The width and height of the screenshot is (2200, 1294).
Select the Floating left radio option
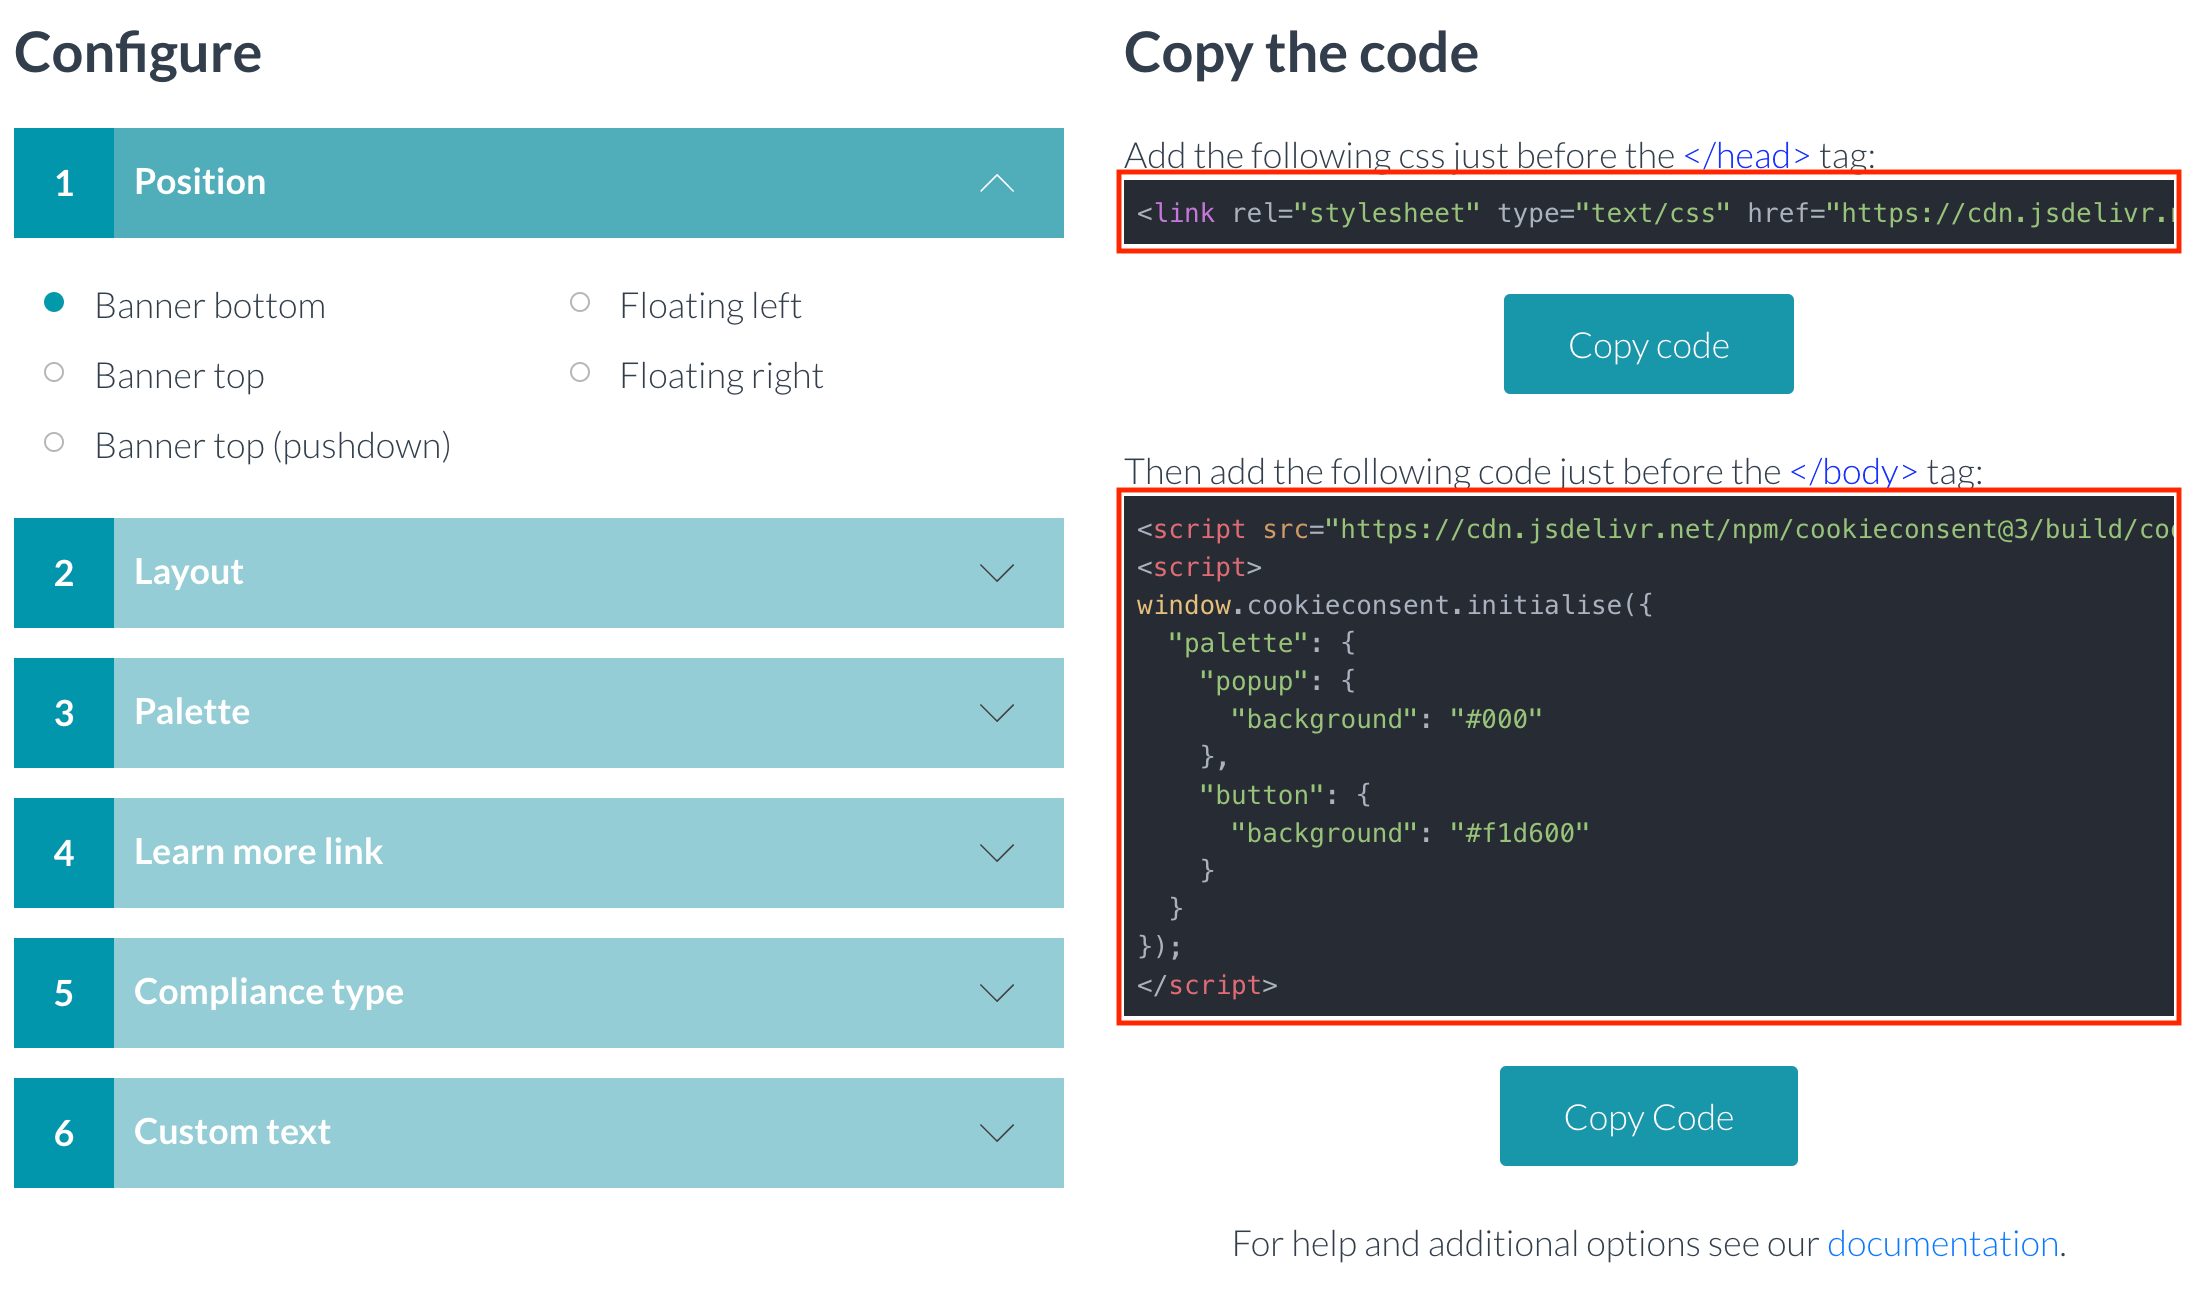click(x=580, y=302)
